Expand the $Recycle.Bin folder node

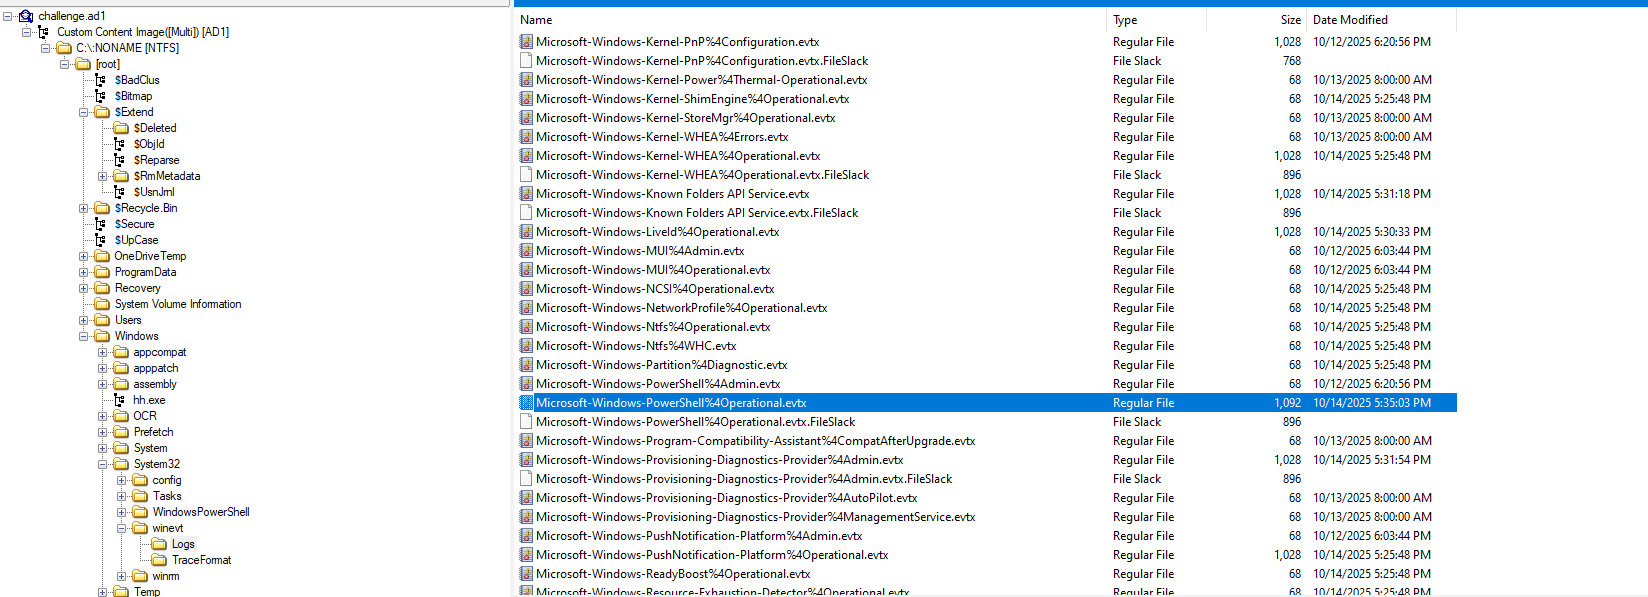(84, 208)
